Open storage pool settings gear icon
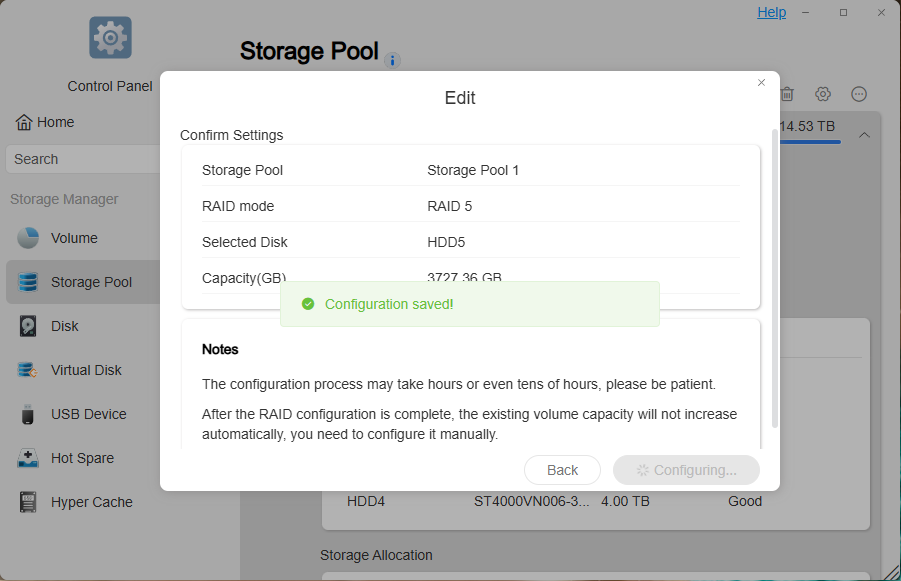The width and height of the screenshot is (901, 581). pos(823,94)
